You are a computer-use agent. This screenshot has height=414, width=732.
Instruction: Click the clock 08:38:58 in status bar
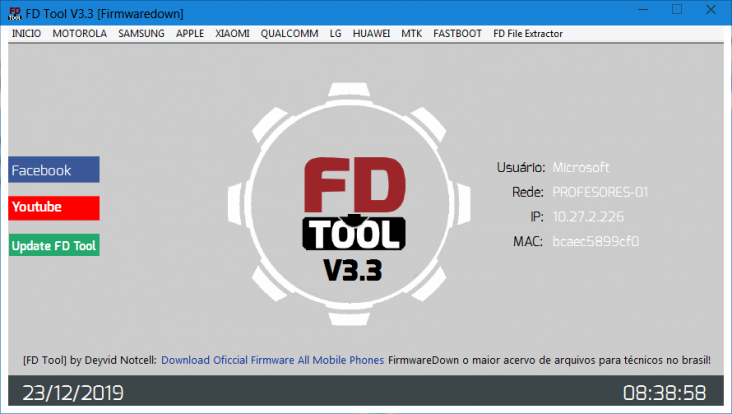pyautogui.click(x=664, y=393)
